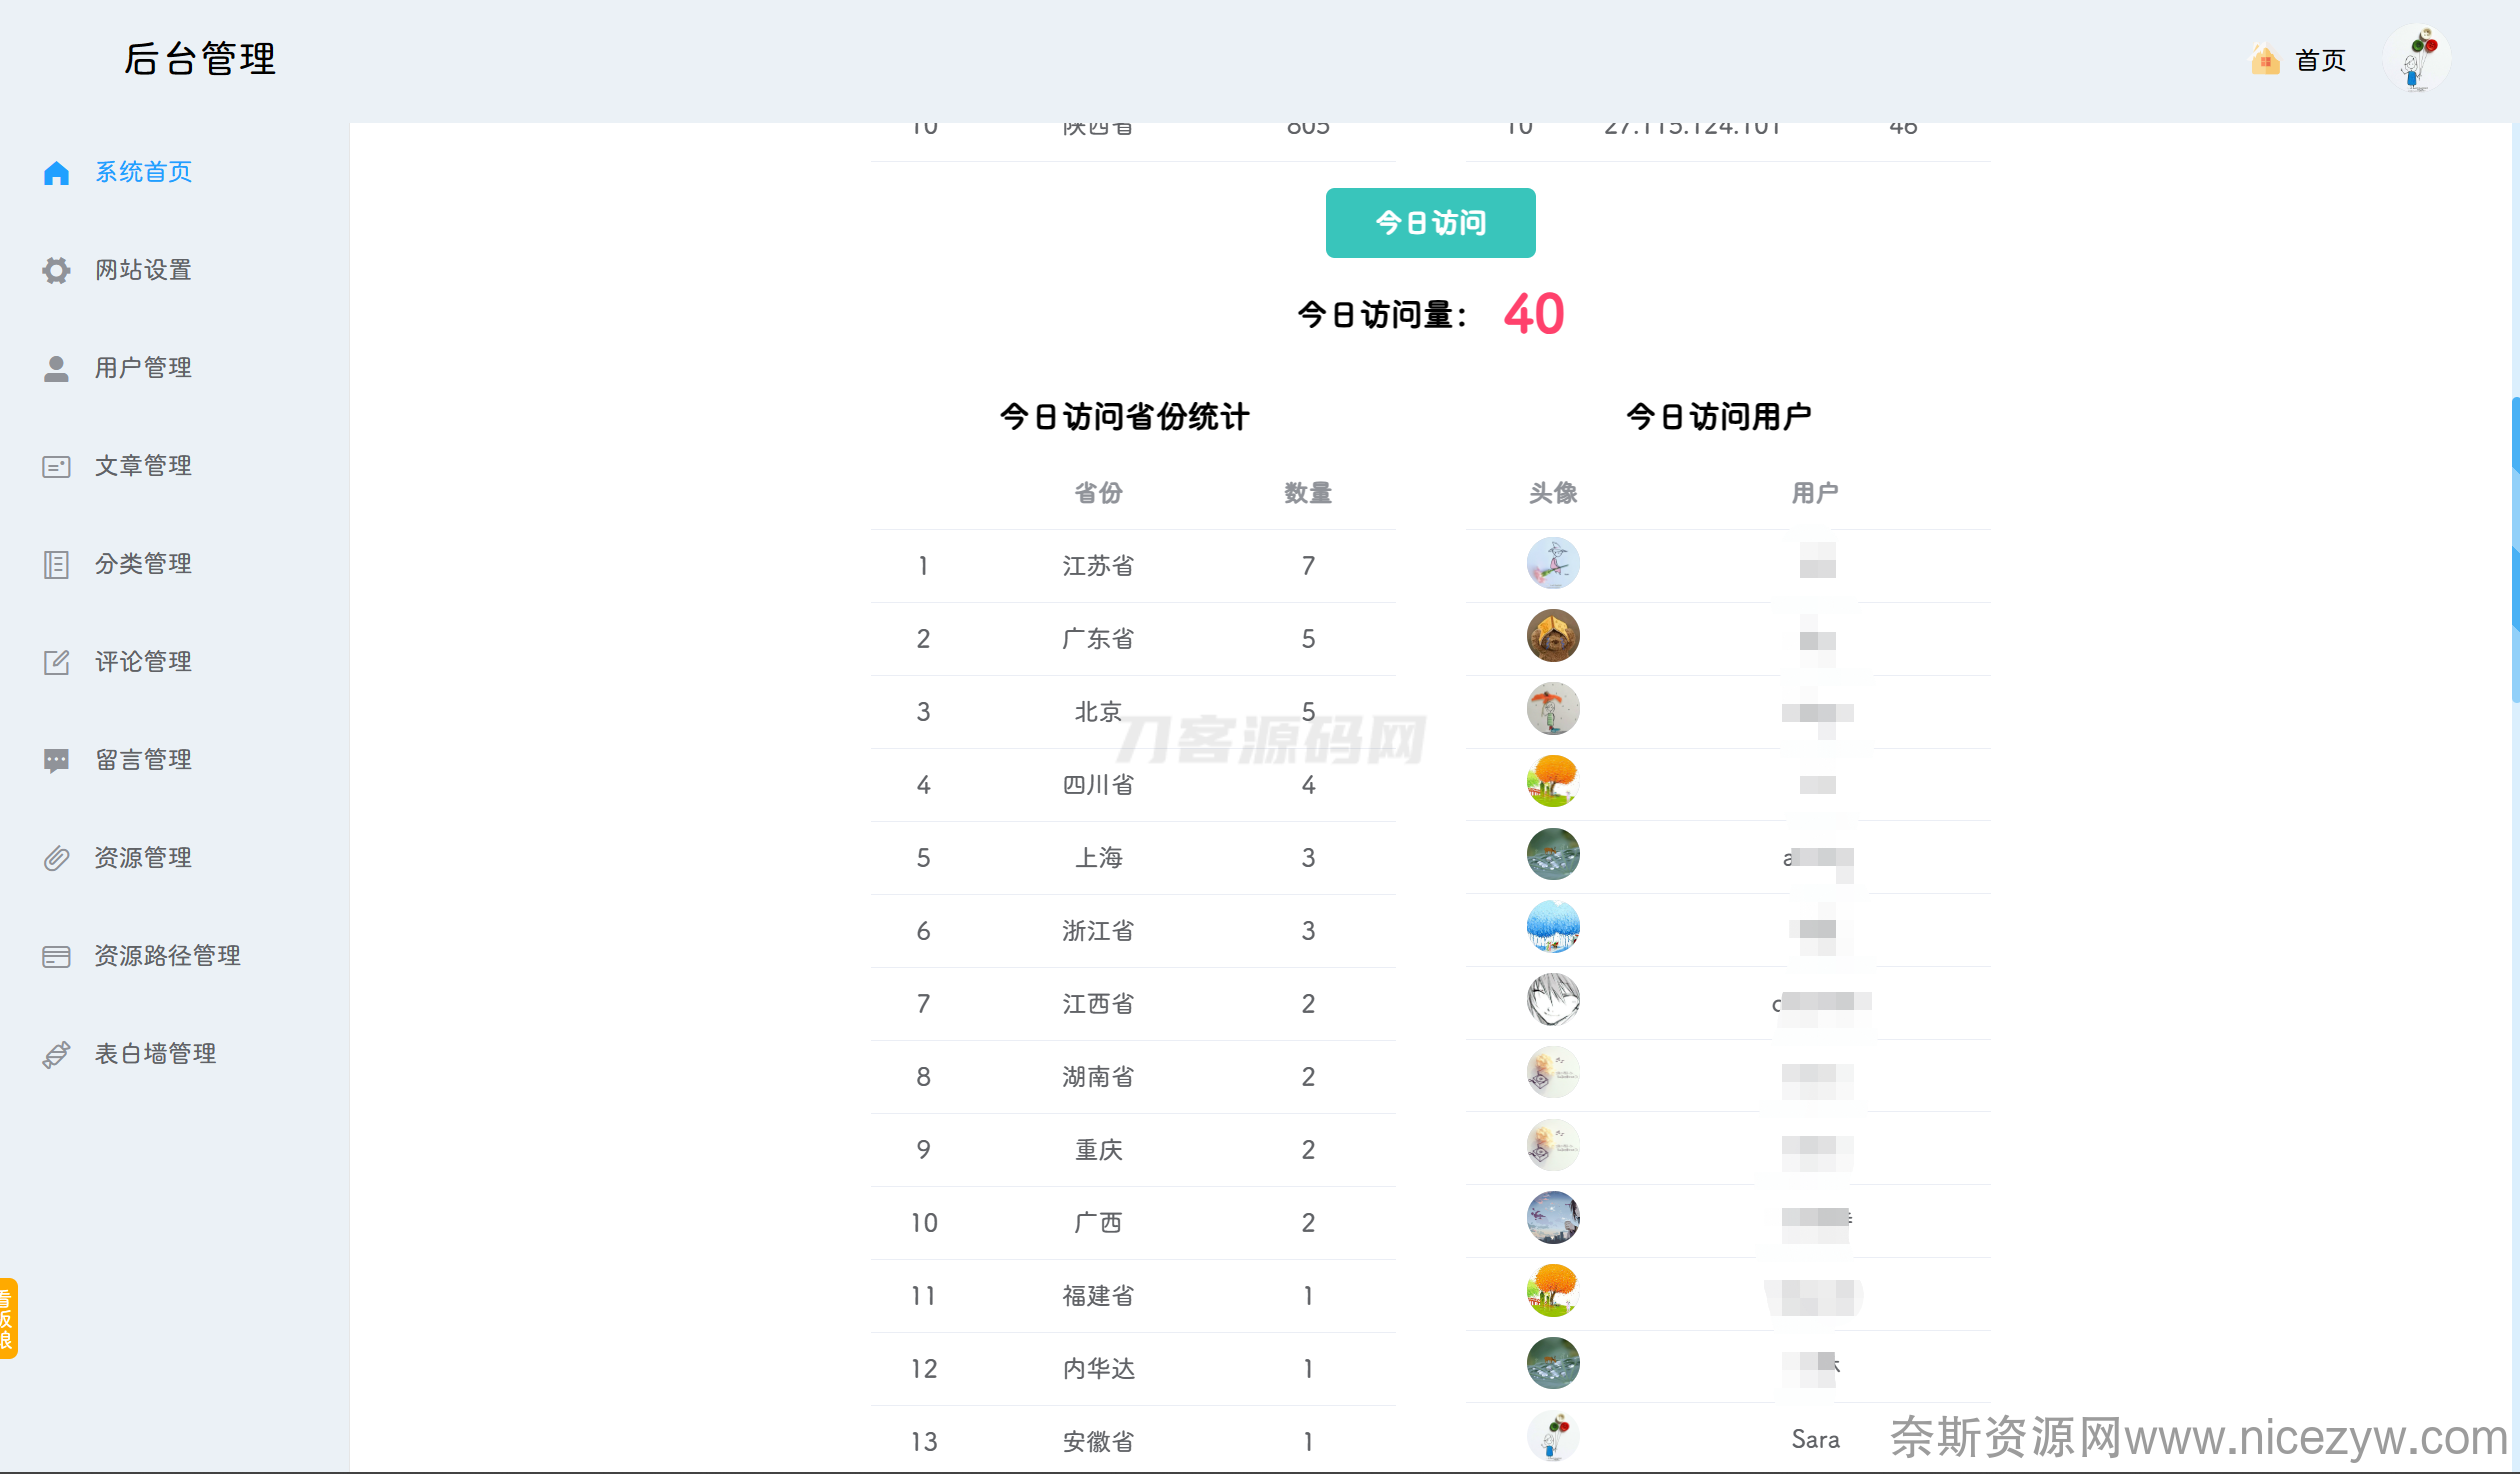Click the 首页 link in header

(x=2320, y=60)
